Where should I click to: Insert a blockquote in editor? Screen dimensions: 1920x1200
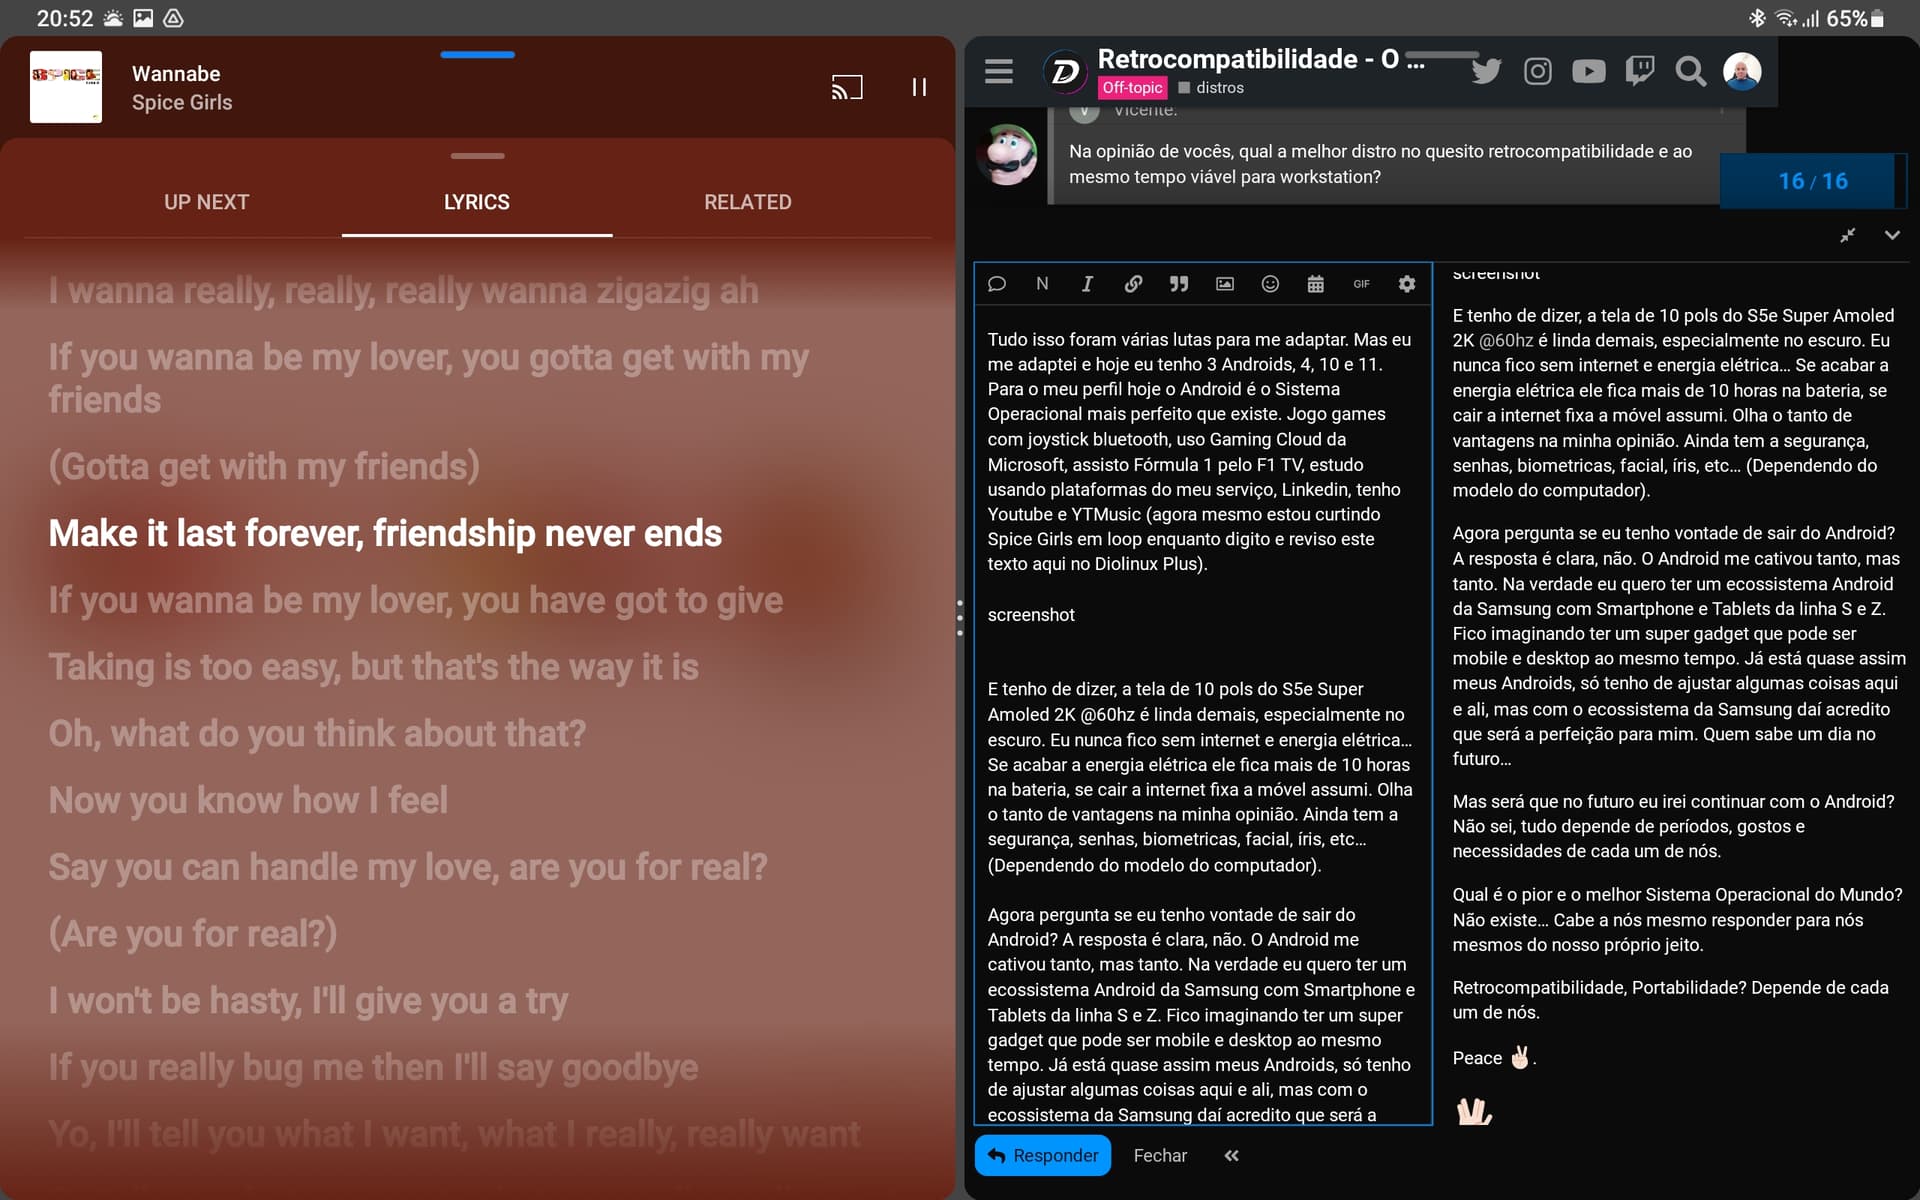(x=1179, y=284)
